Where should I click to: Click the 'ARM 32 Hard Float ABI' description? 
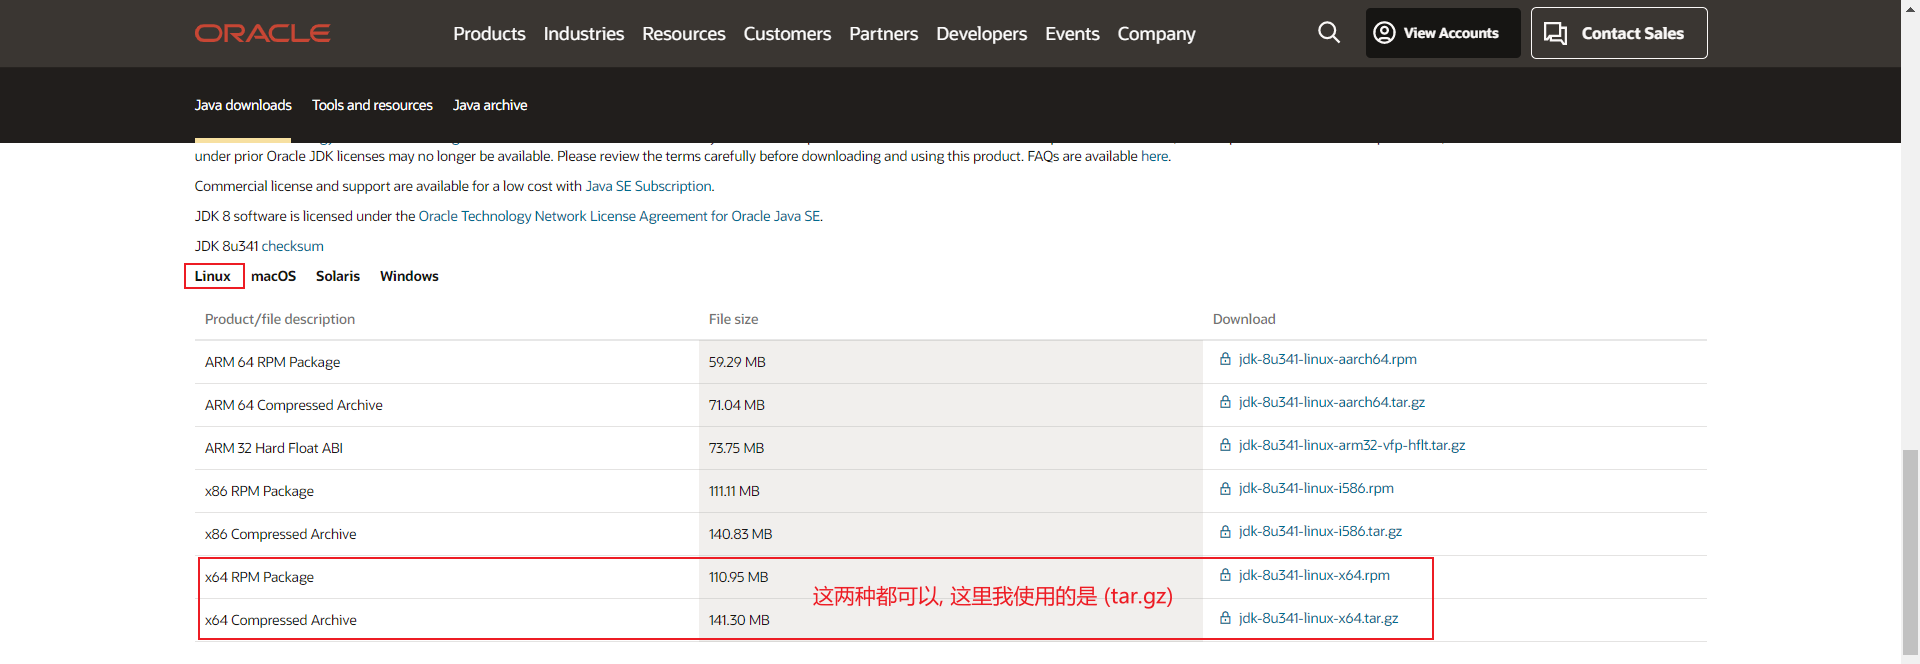[273, 448]
